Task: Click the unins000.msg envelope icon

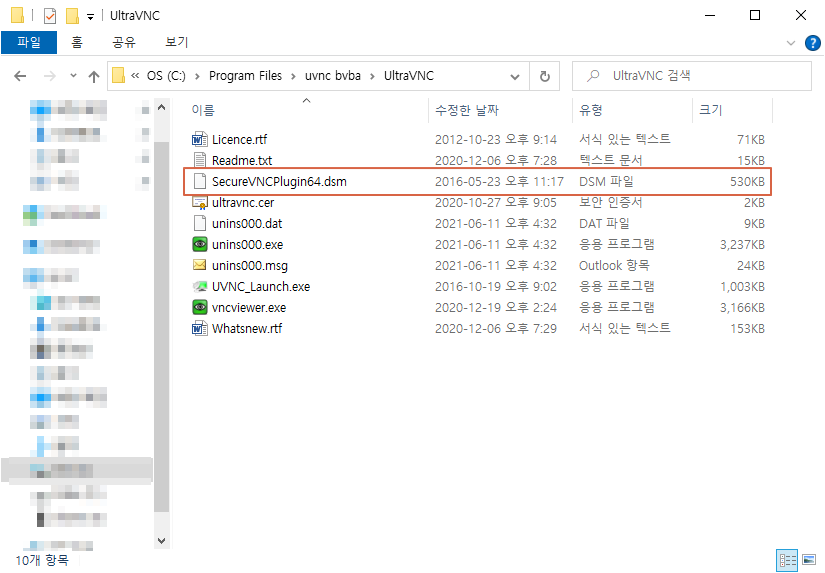Action: (x=199, y=265)
